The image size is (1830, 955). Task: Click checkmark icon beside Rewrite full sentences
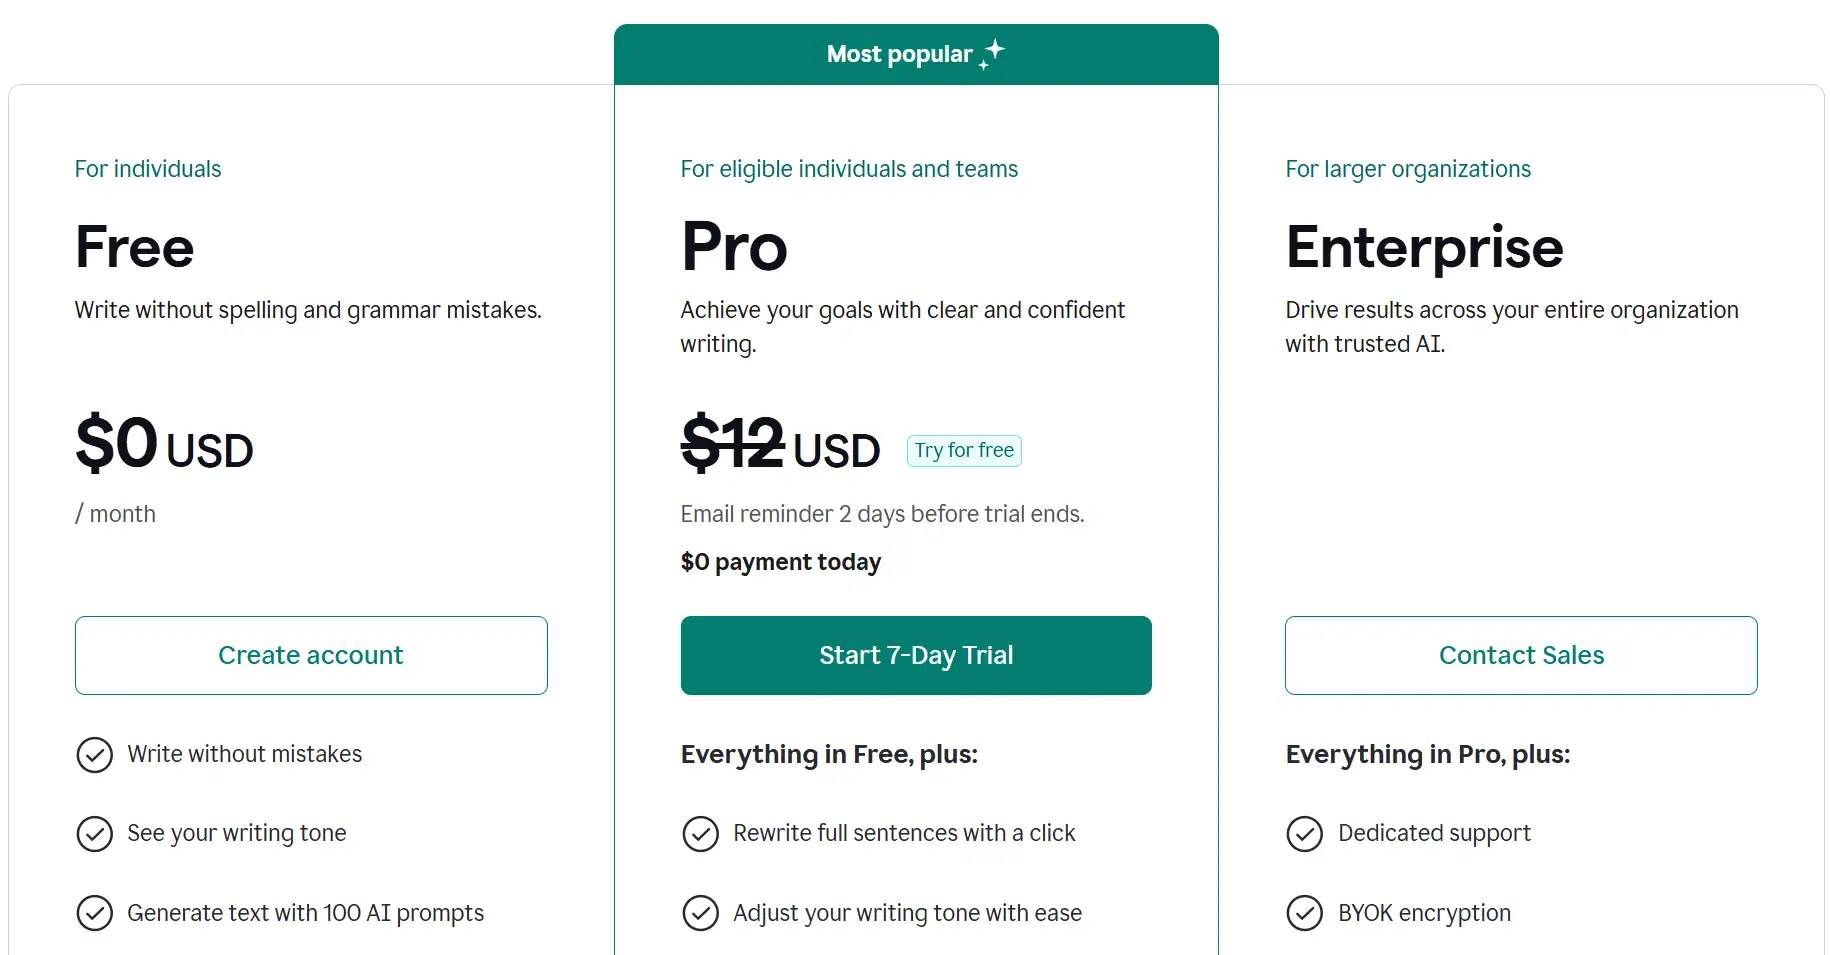coord(700,834)
